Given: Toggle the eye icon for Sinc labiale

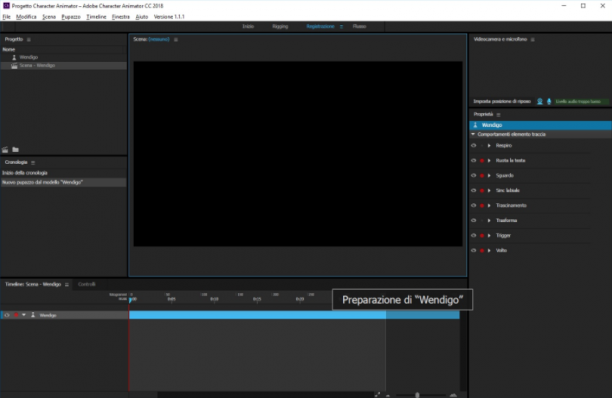Looking at the screenshot, I should [473, 190].
